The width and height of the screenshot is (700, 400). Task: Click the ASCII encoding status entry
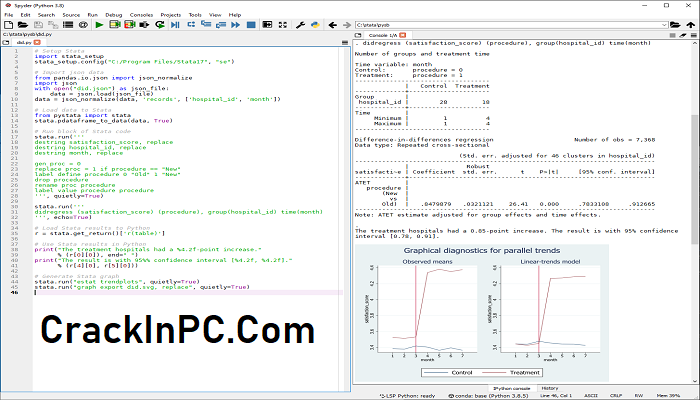(x=591, y=396)
